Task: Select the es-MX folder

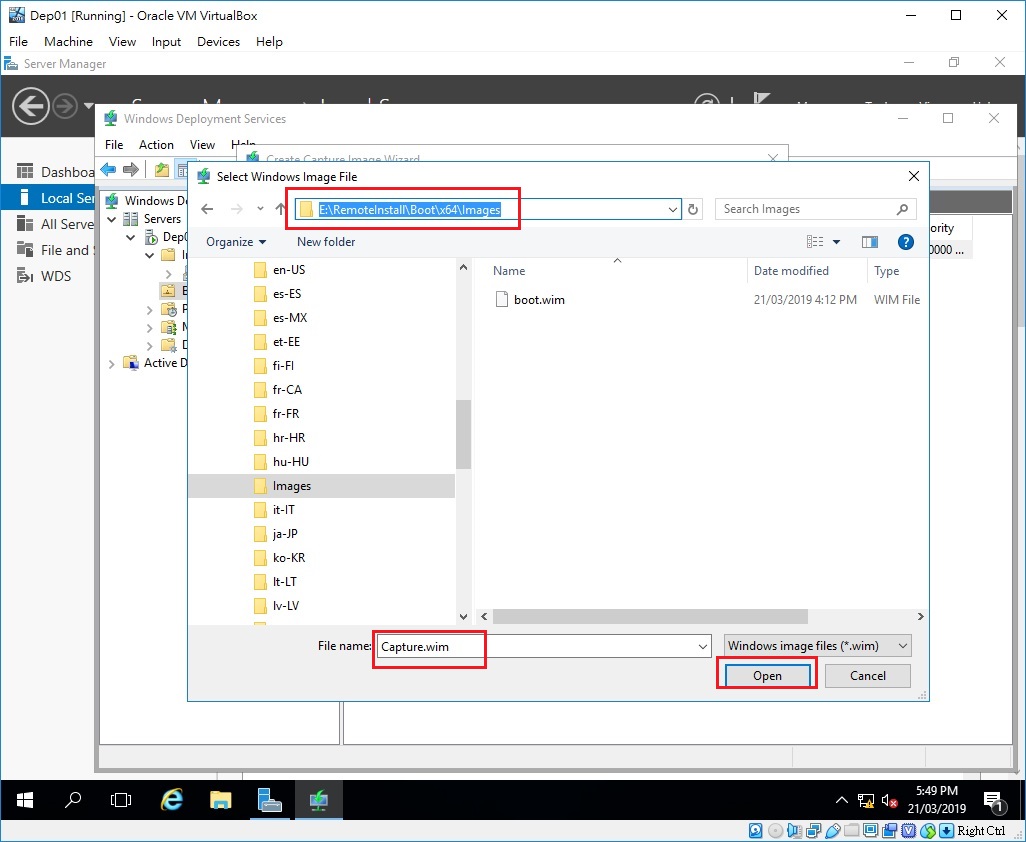Action: (x=290, y=318)
